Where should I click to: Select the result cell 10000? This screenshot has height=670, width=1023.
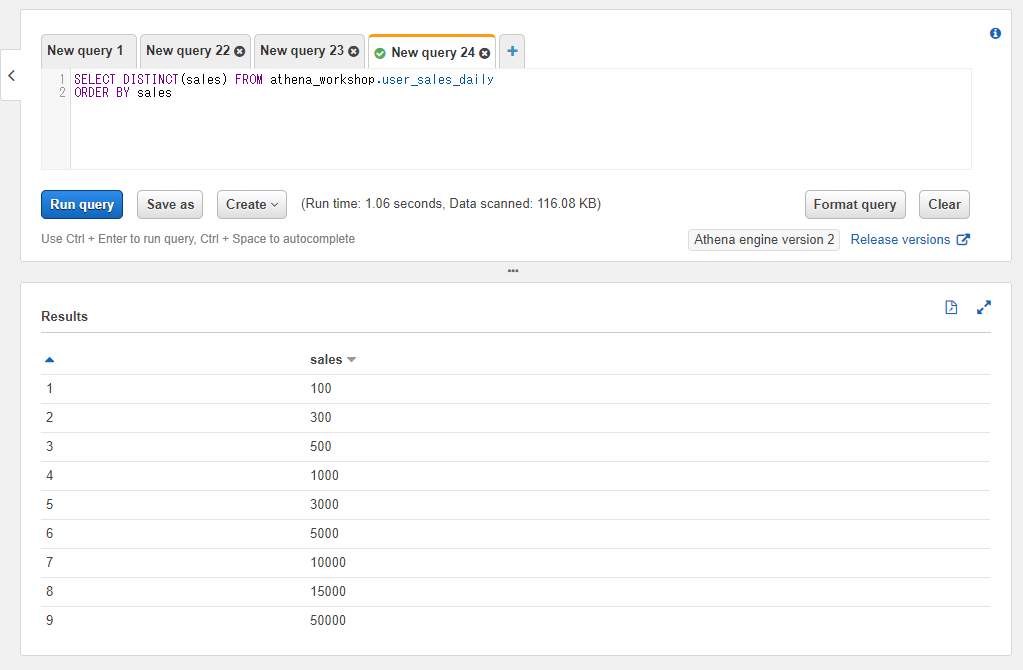328,562
